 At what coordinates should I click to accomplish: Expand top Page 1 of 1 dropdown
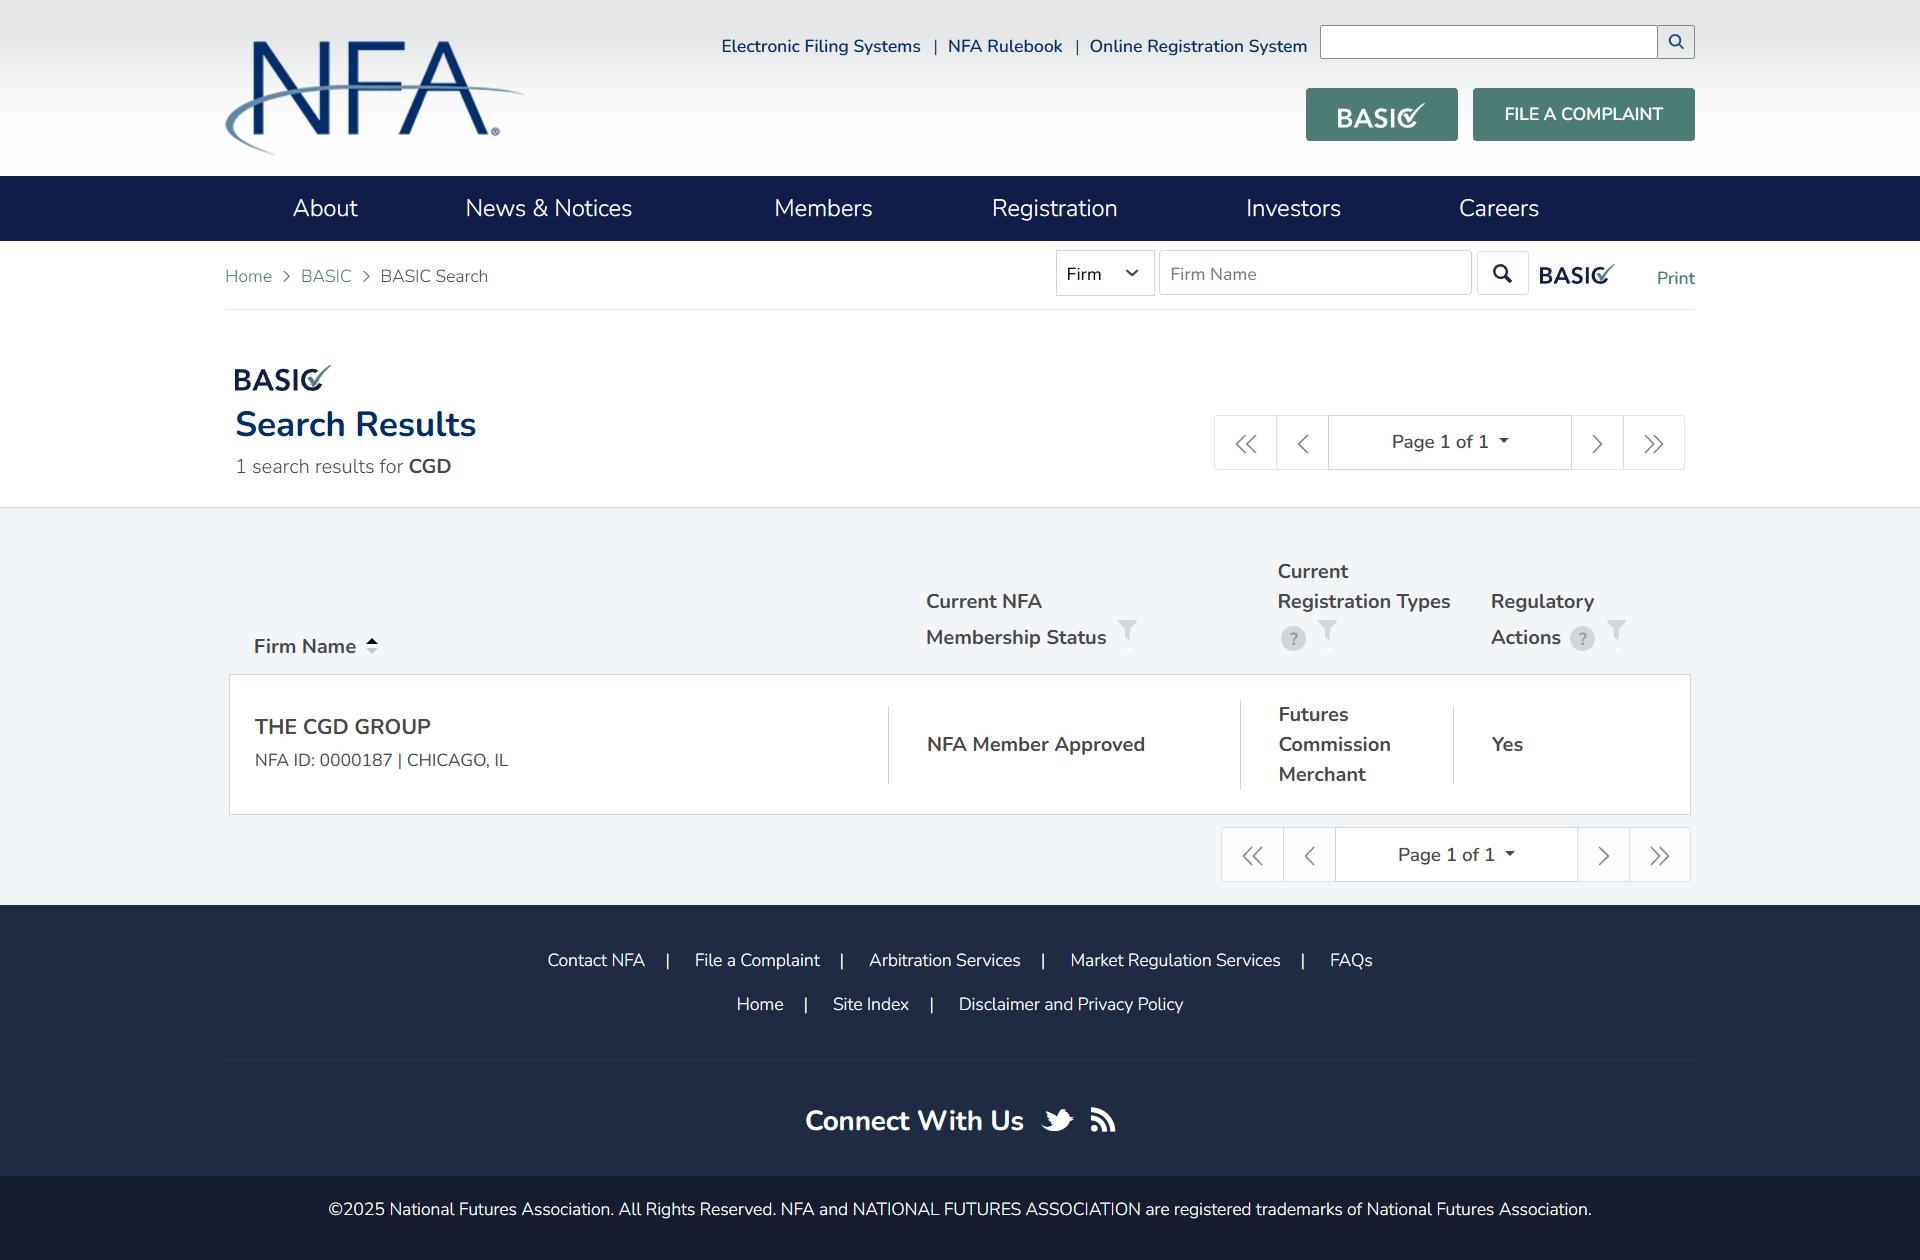1450,442
